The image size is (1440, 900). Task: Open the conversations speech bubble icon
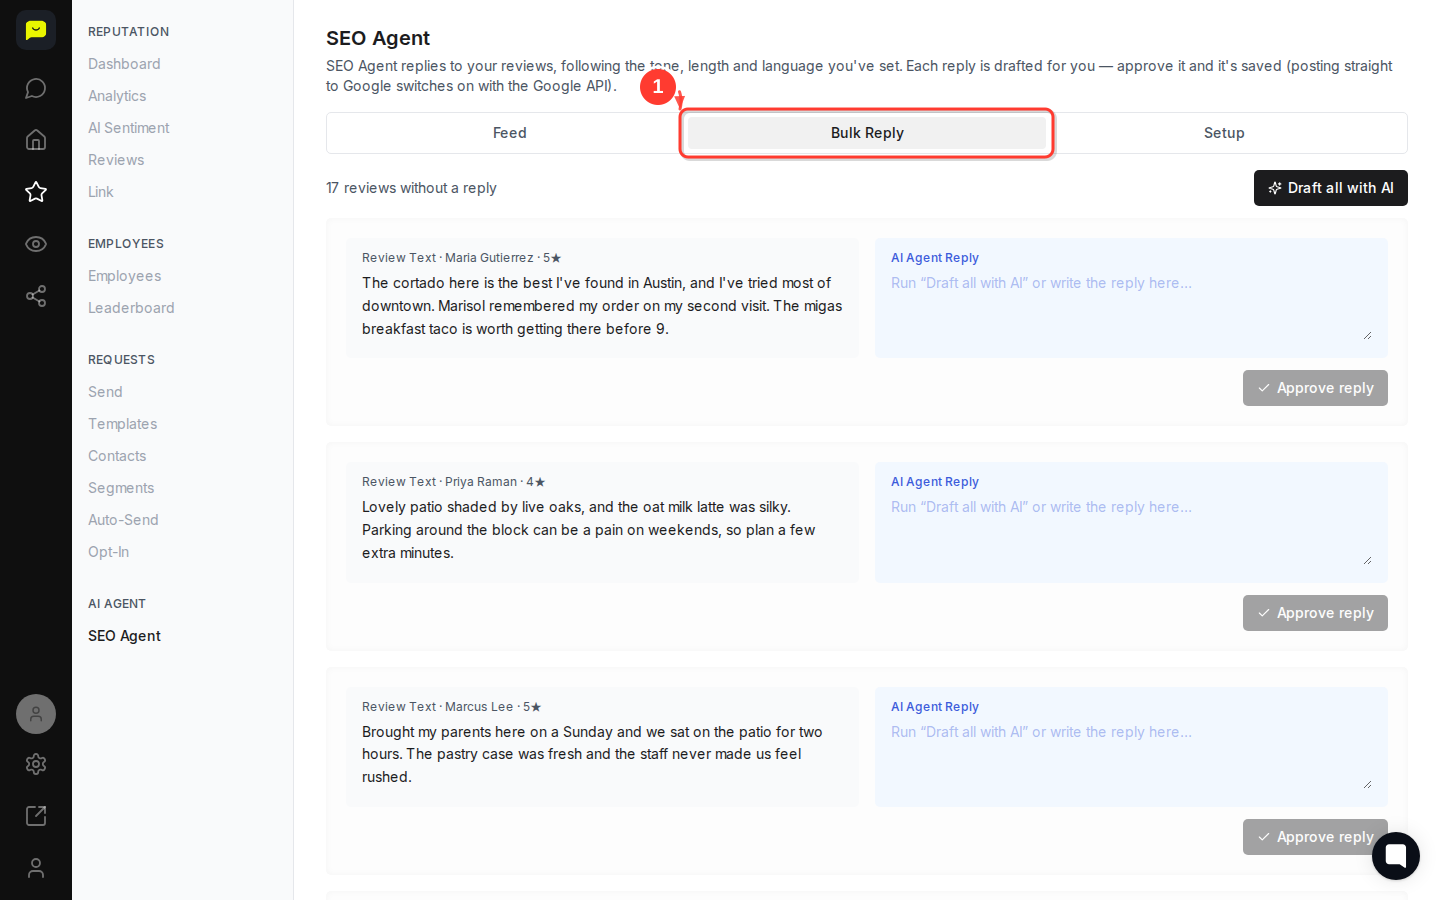36,88
